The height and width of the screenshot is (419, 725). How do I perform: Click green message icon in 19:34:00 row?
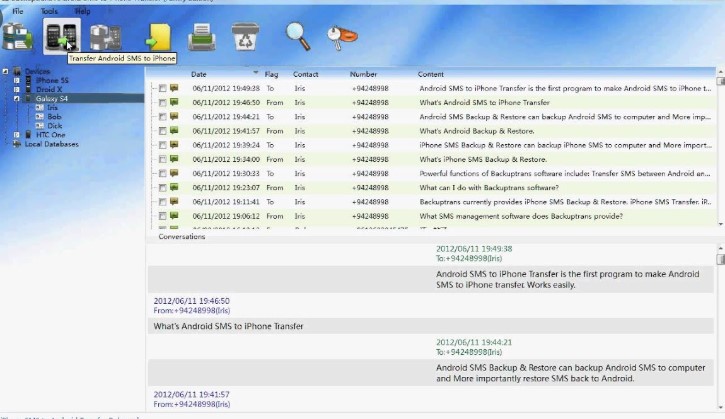click(x=174, y=159)
